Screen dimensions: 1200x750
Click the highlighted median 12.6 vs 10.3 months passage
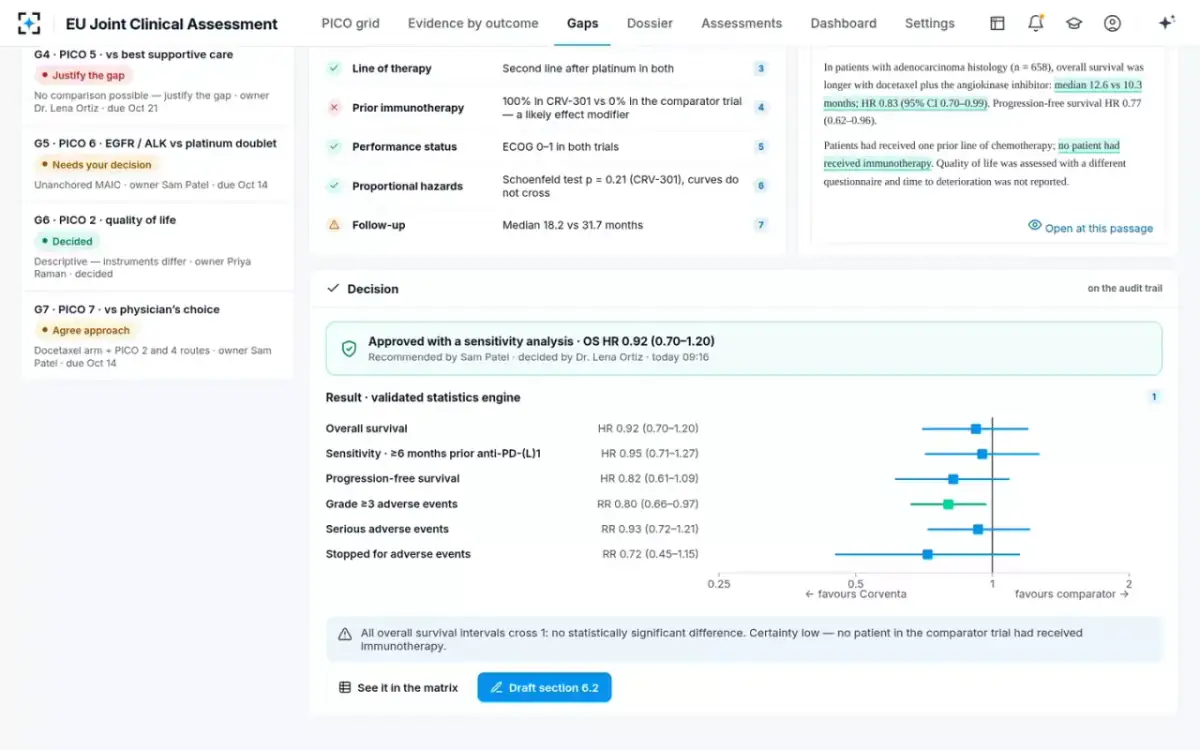(983, 94)
